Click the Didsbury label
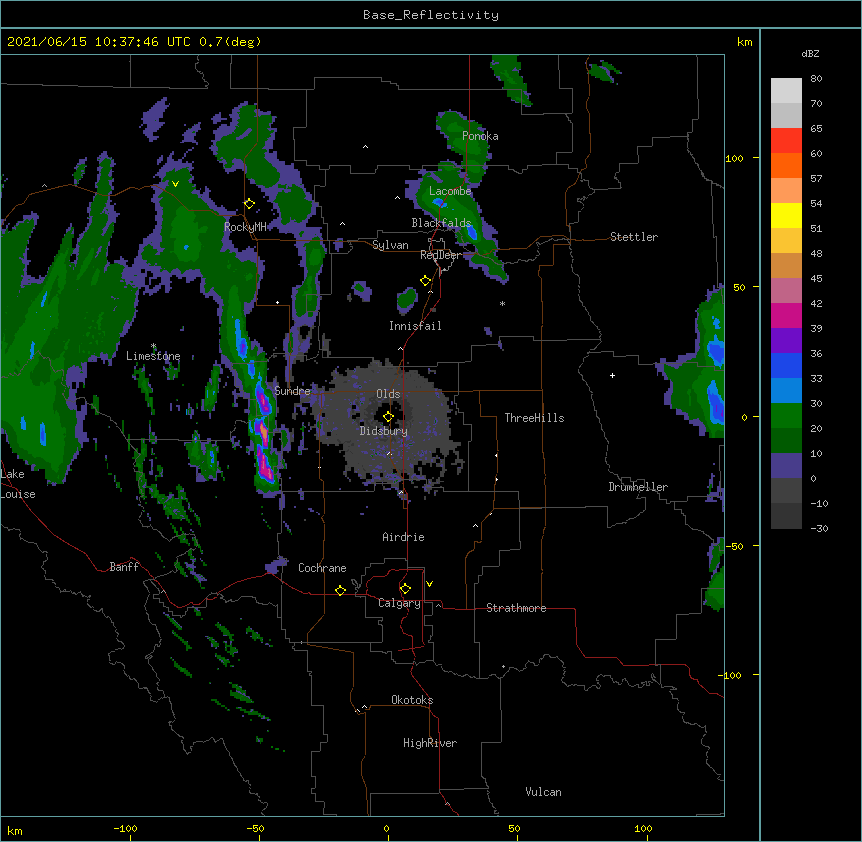862x842 pixels. click(x=384, y=431)
